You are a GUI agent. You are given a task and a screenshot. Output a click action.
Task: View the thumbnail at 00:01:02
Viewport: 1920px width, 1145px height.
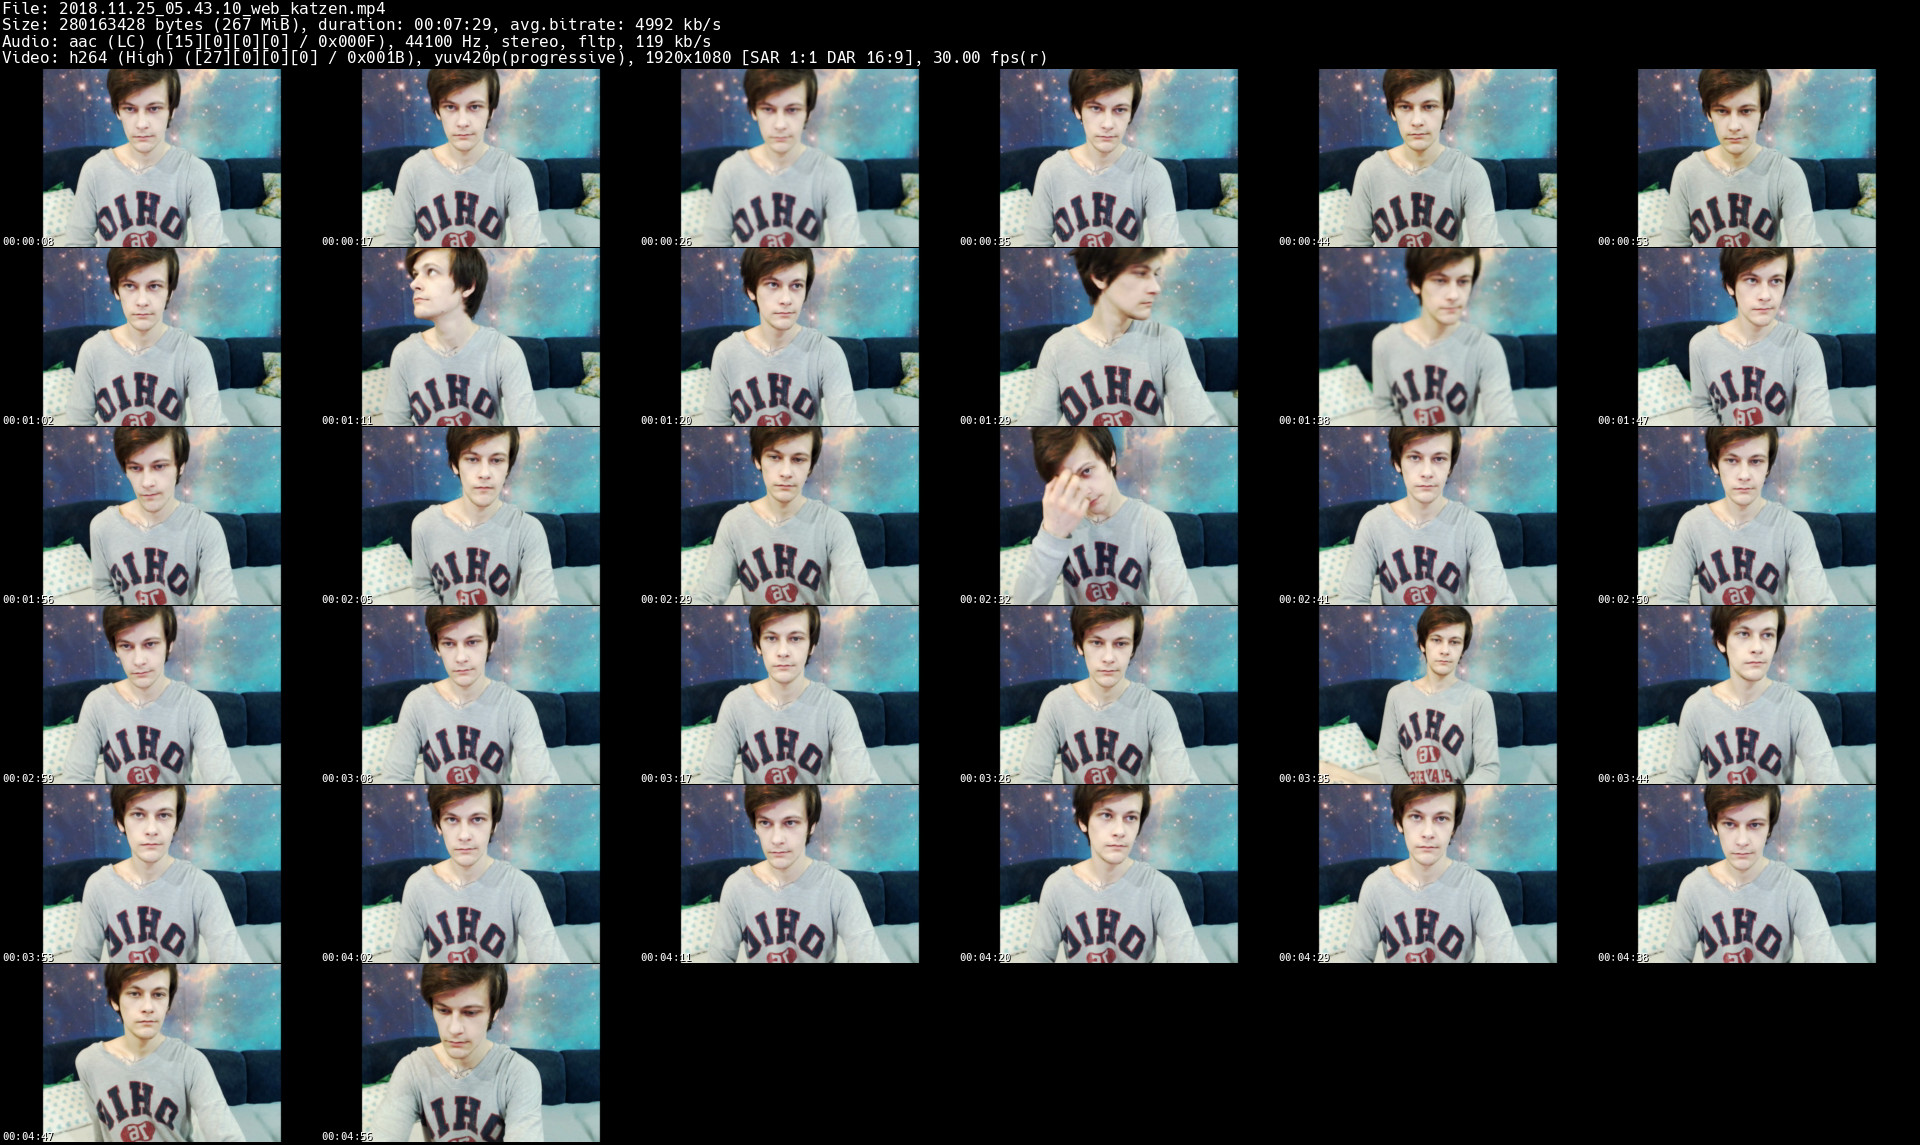(161, 337)
